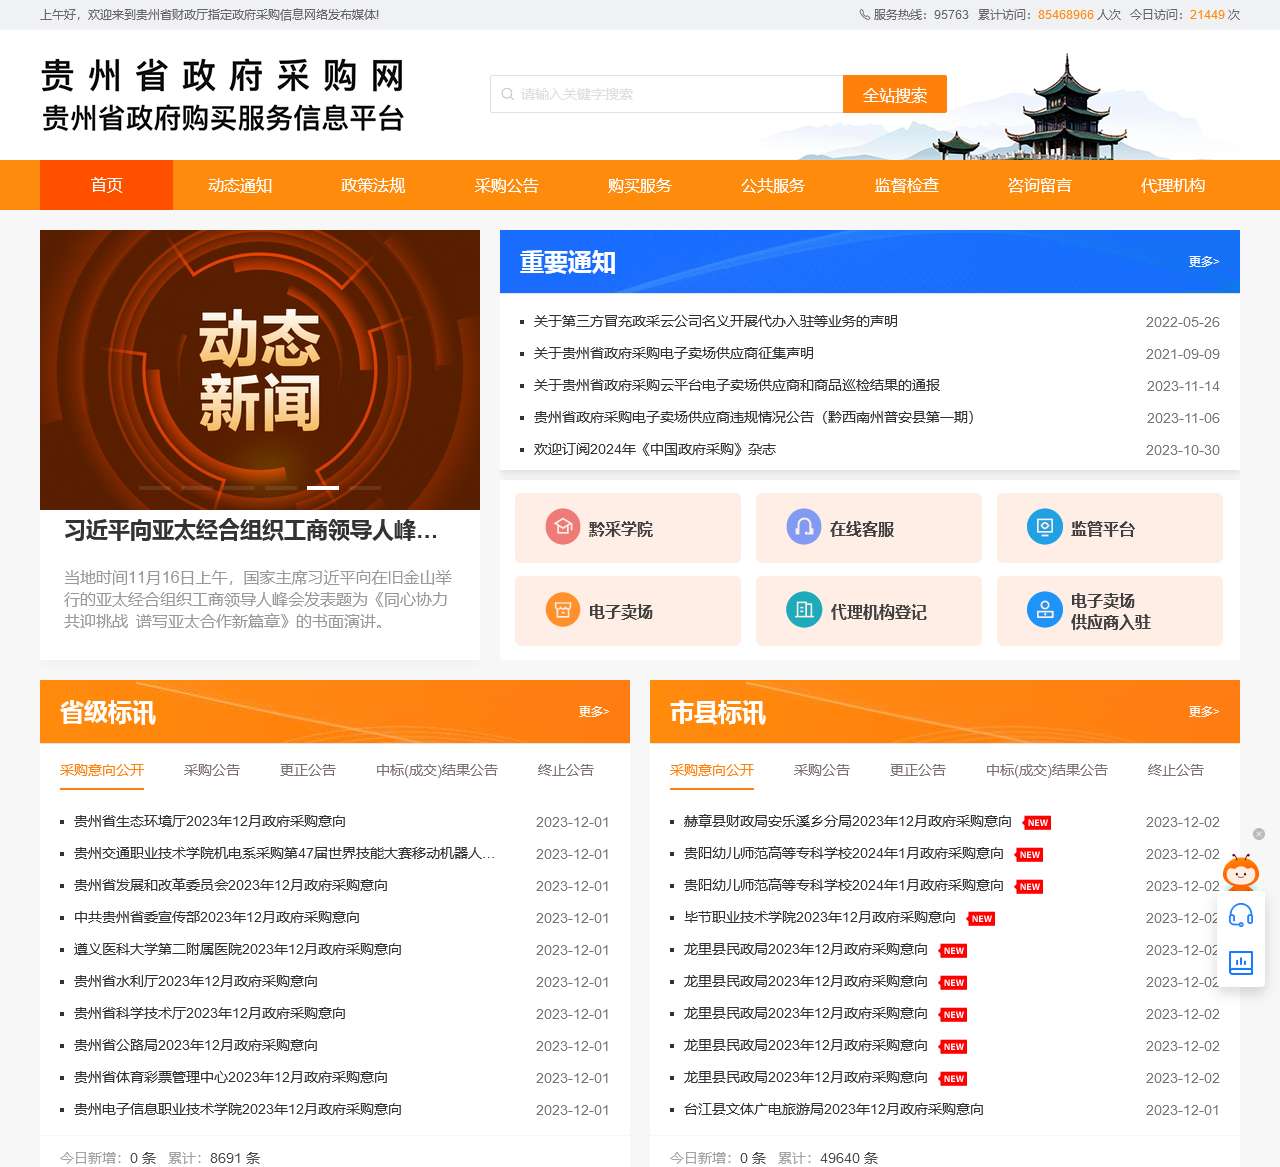Screen dimensions: 1280x1167
Task: Click the floating chart statistics icon
Action: click(1241, 963)
